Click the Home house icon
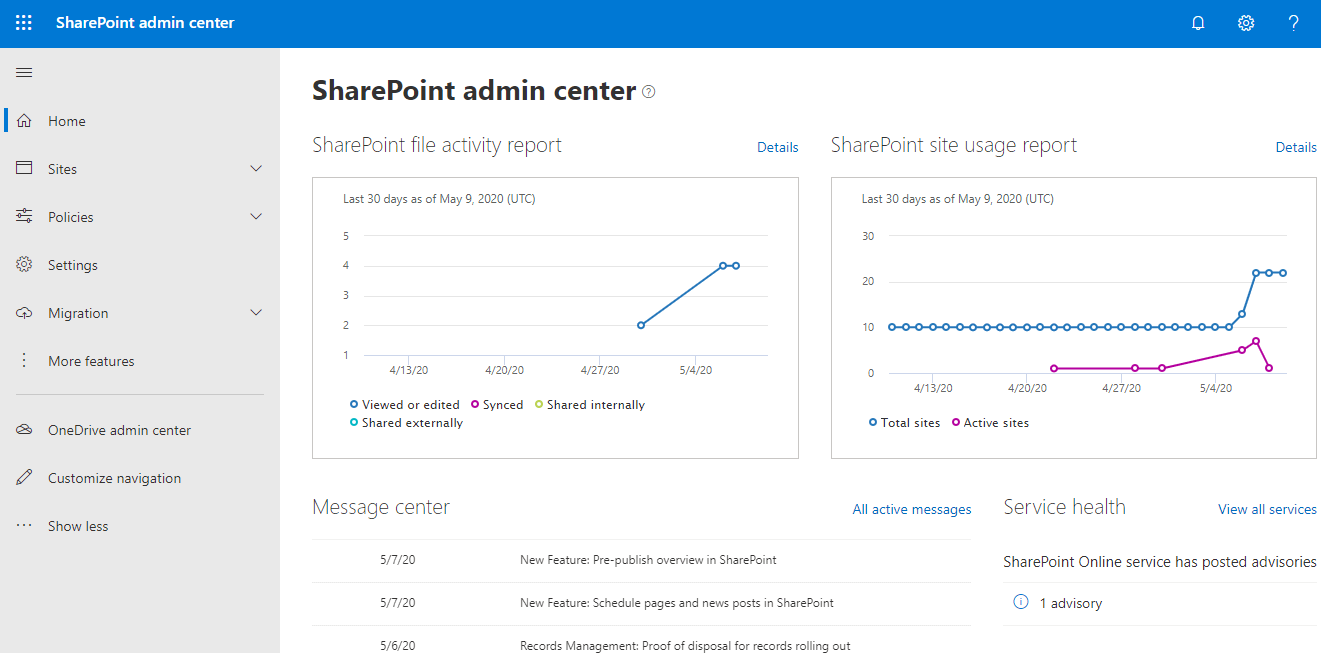Image resolution: width=1321 pixels, height=653 pixels. [25, 121]
